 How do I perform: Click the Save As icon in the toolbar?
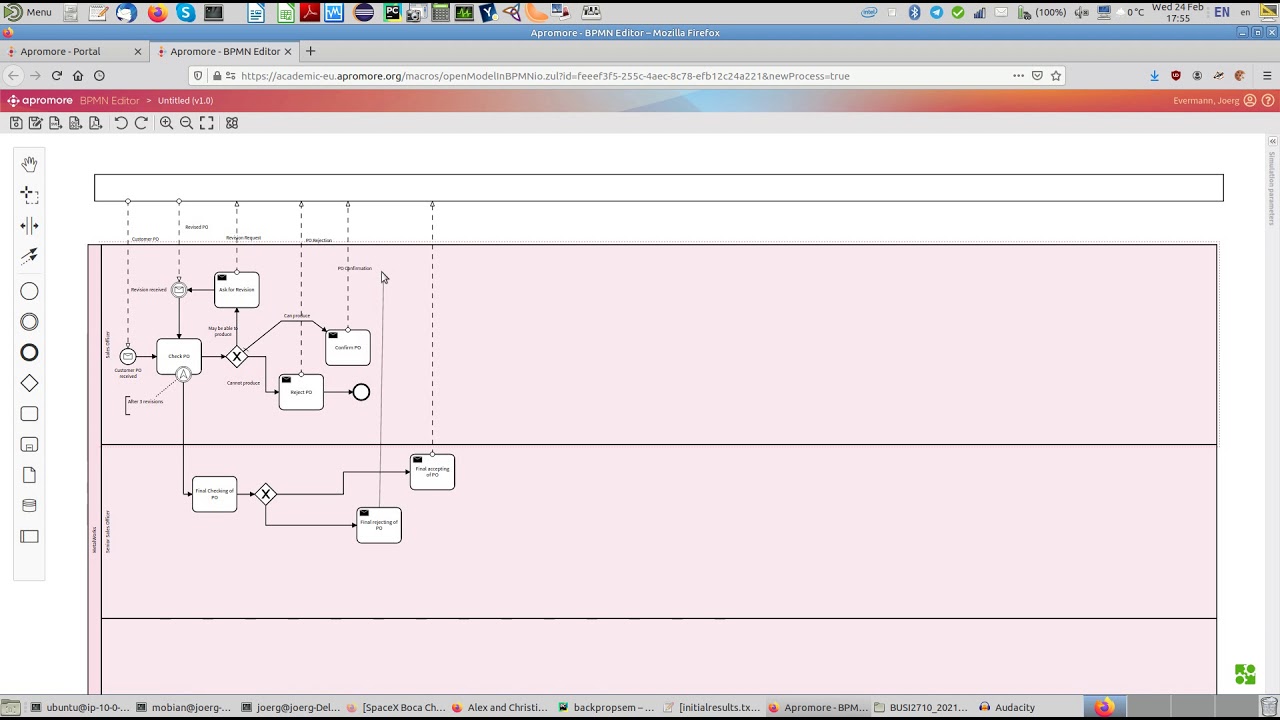[x=36, y=123]
